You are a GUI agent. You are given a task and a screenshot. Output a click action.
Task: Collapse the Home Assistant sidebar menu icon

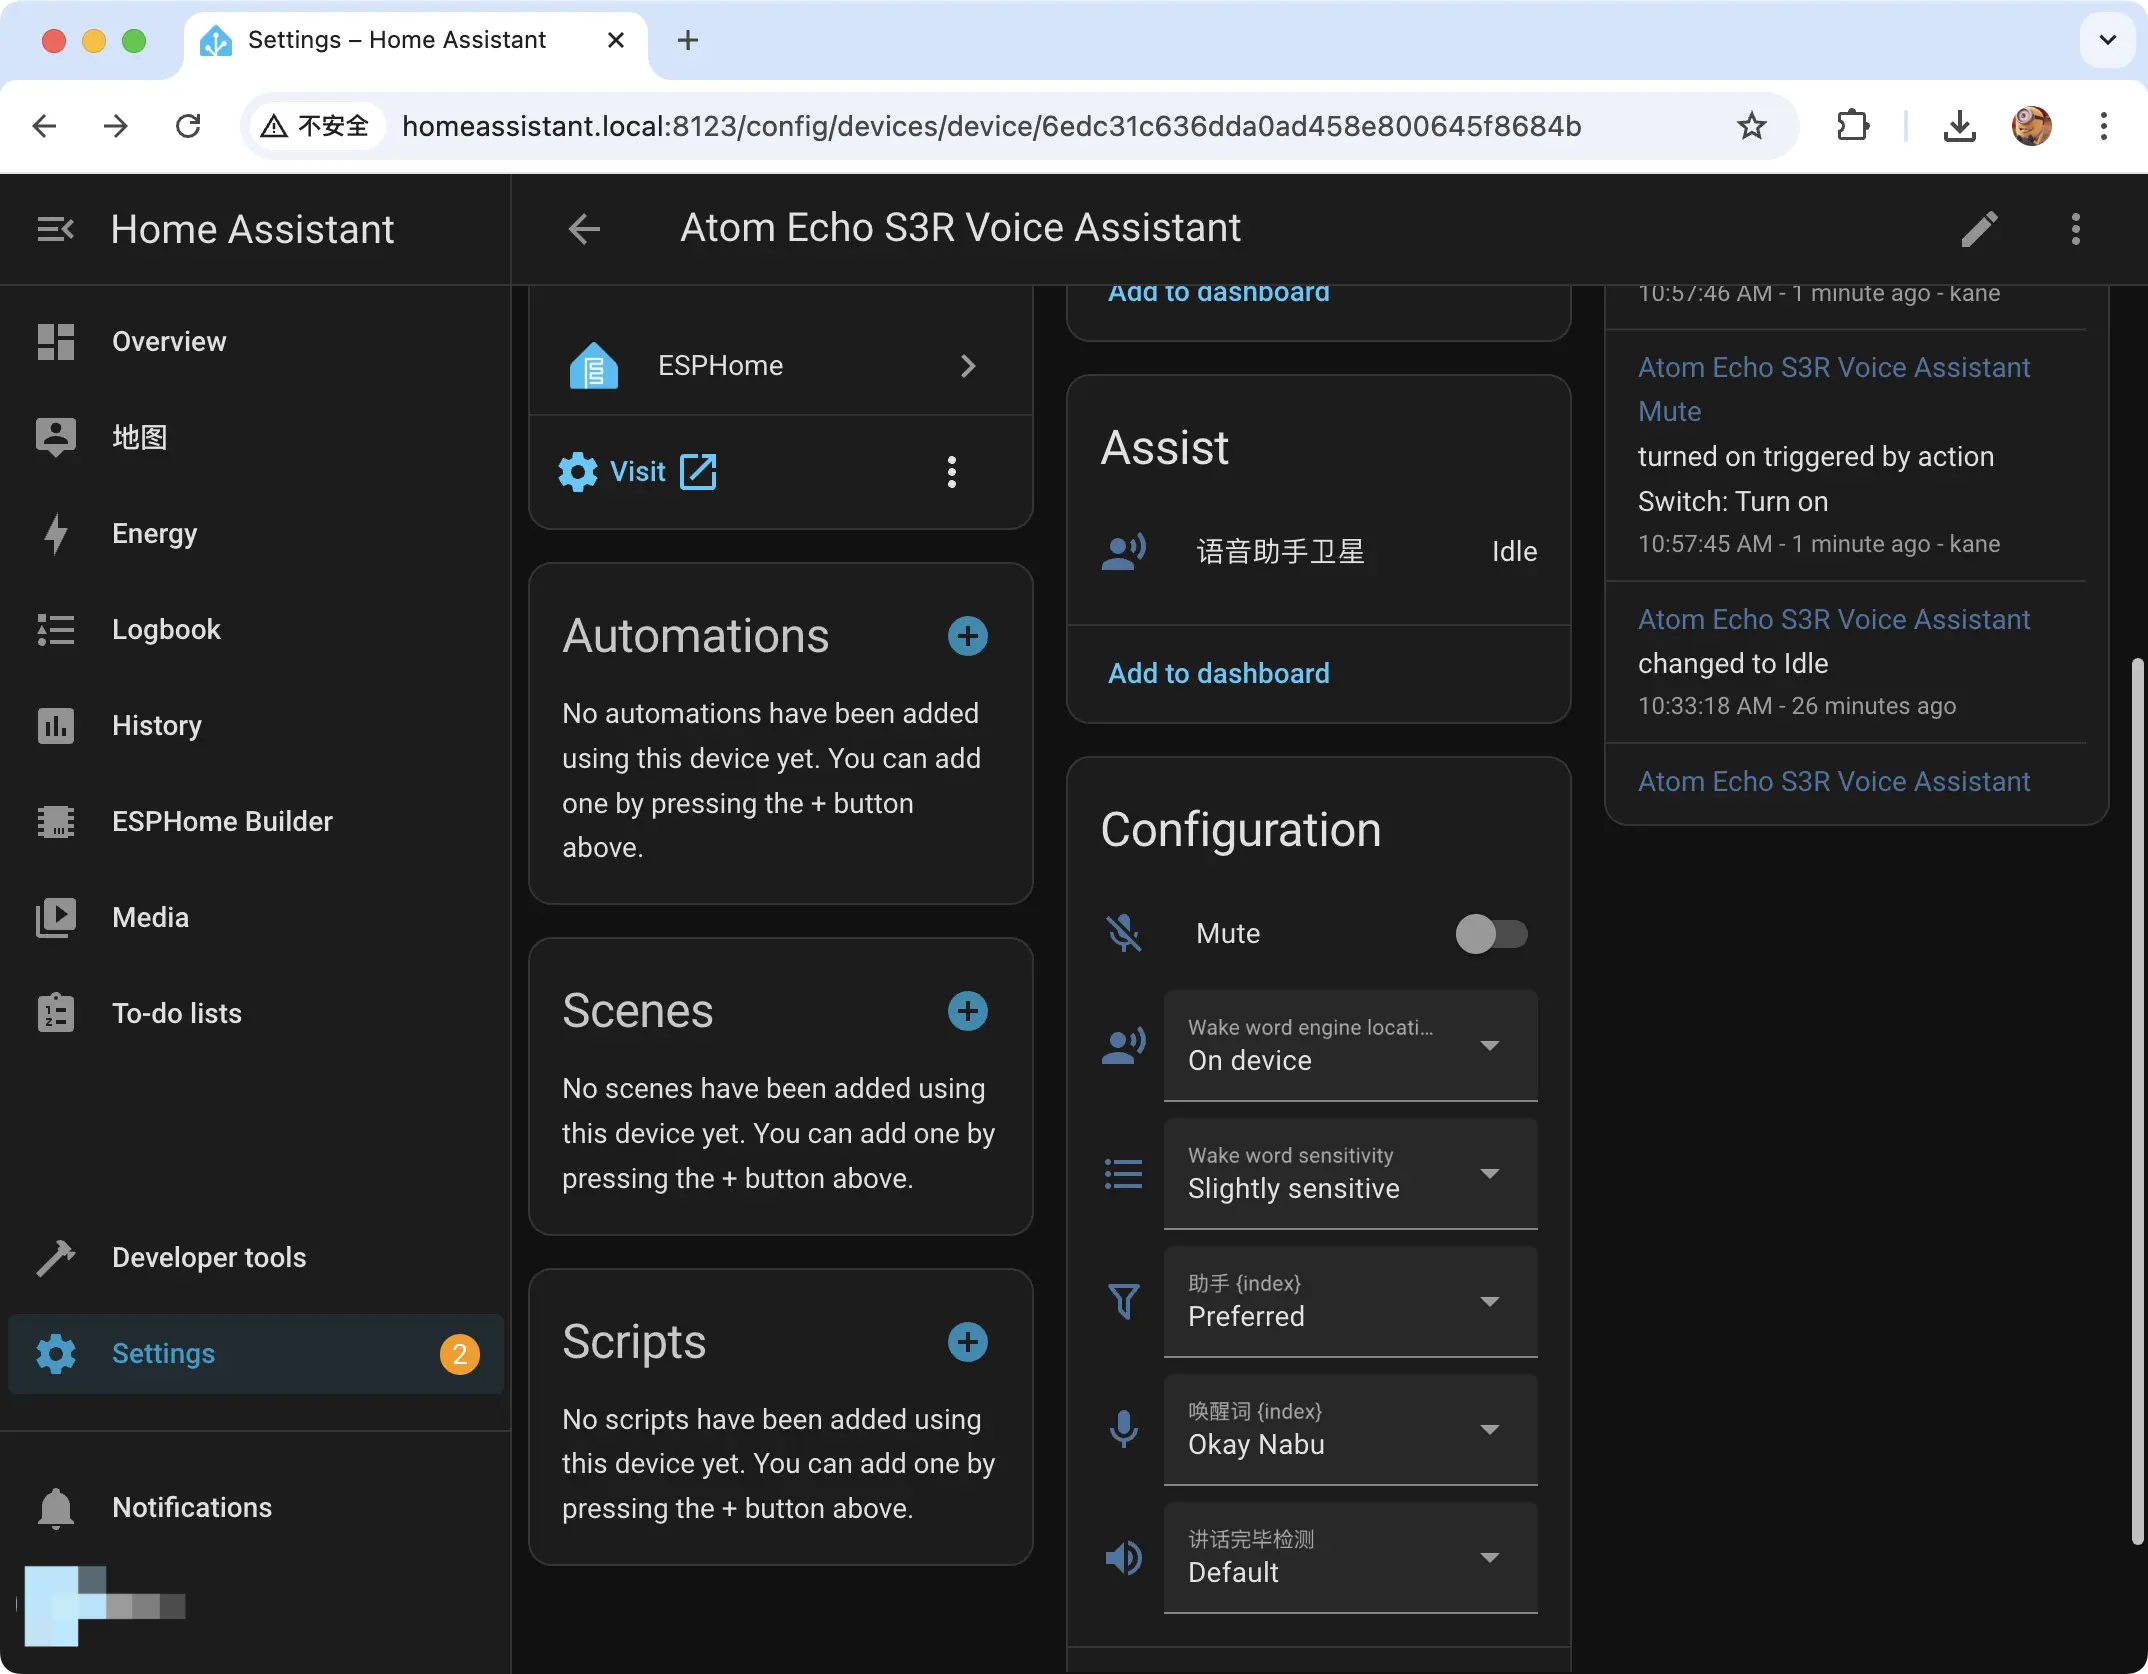(x=55, y=229)
